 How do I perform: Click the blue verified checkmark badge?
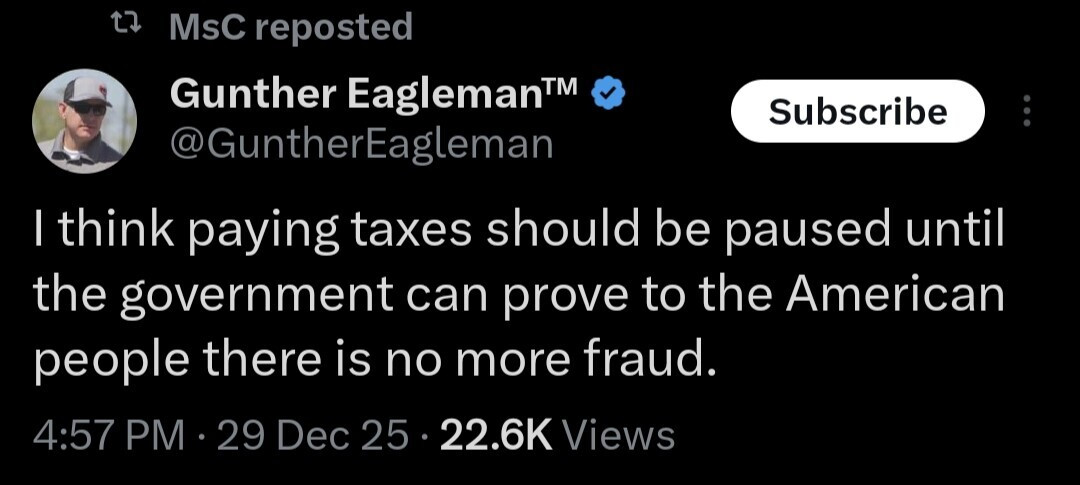[x=609, y=96]
